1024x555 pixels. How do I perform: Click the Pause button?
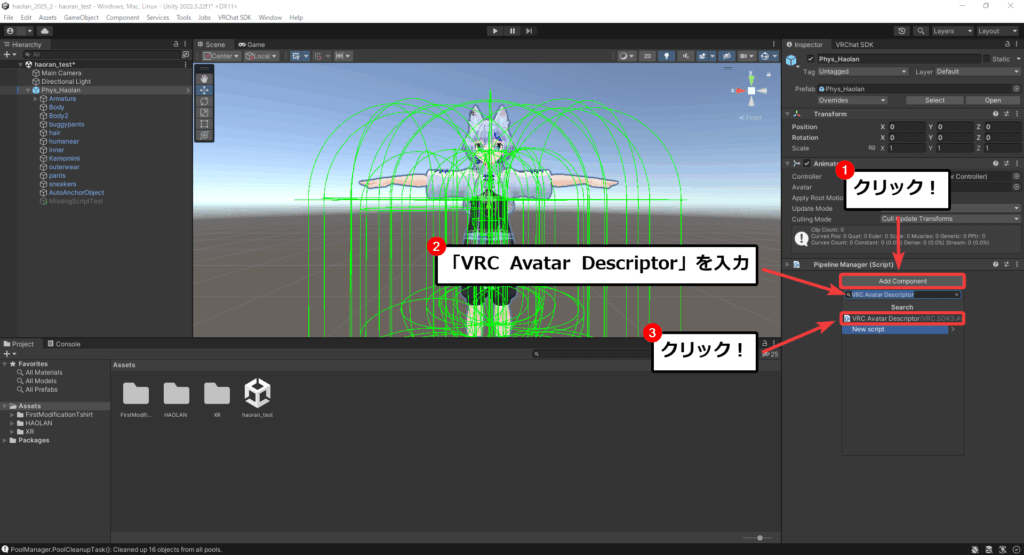point(512,31)
